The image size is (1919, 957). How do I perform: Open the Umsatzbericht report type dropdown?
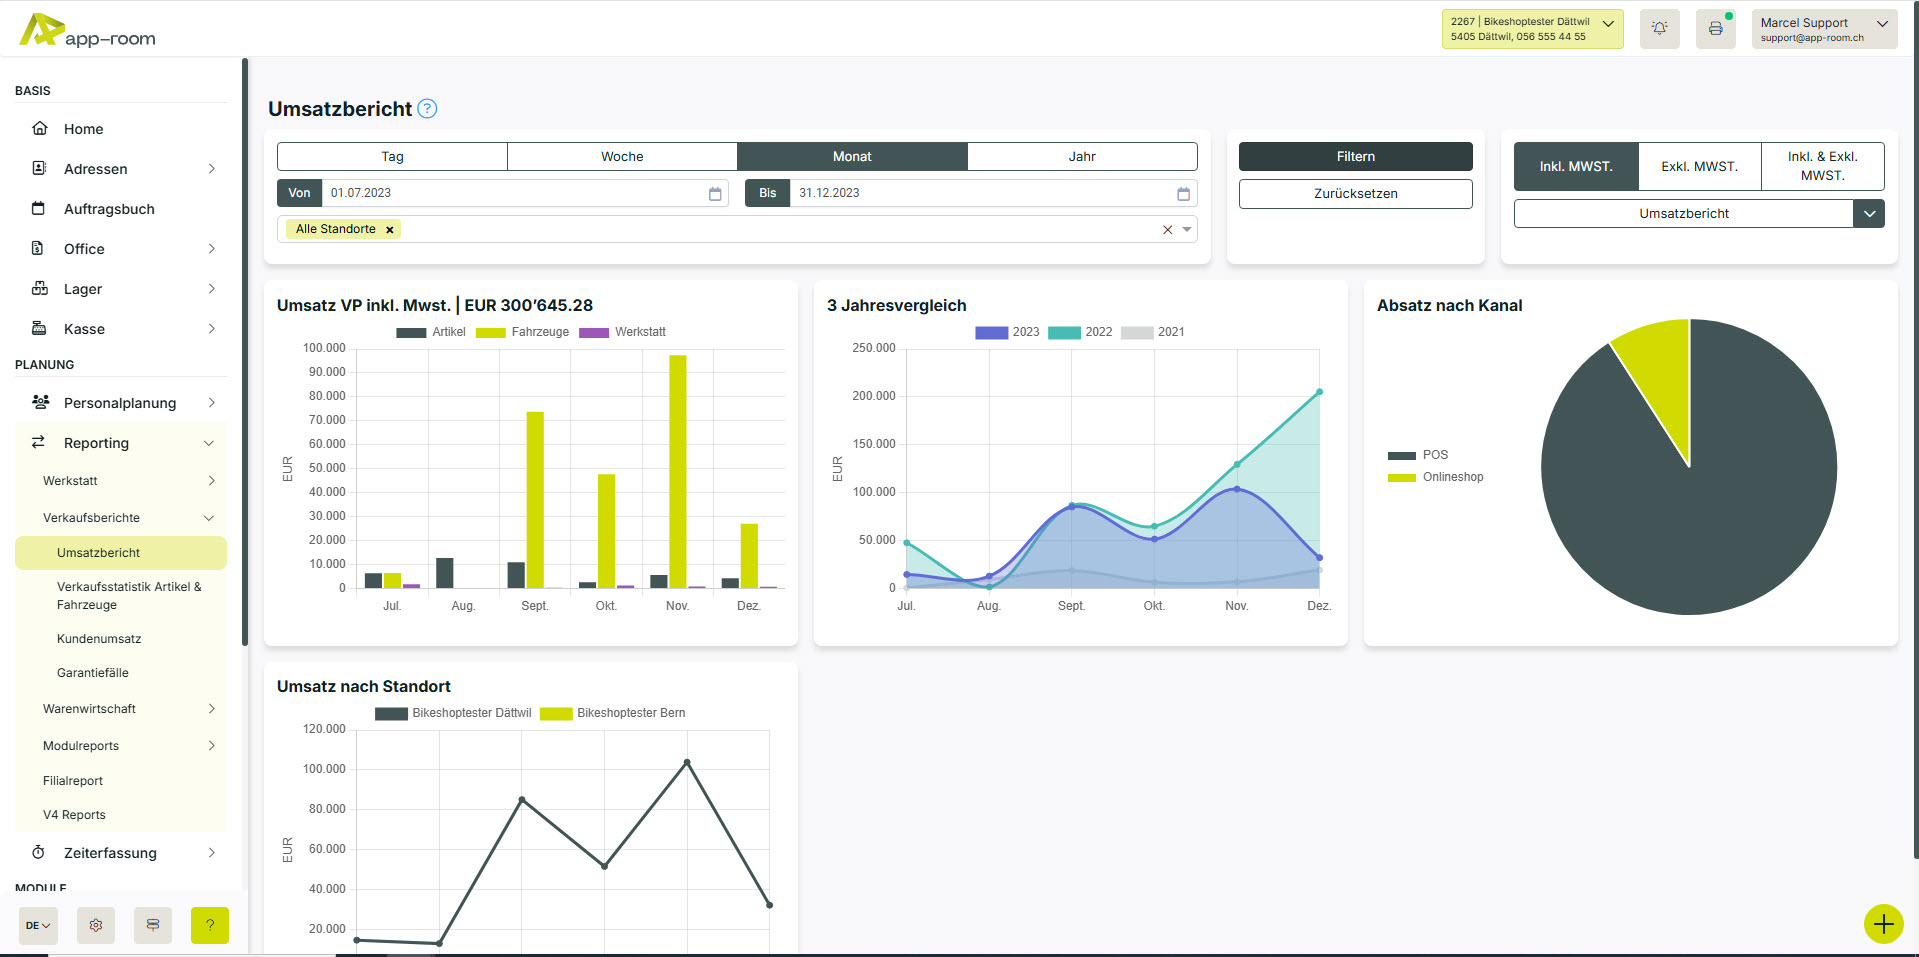(1868, 214)
